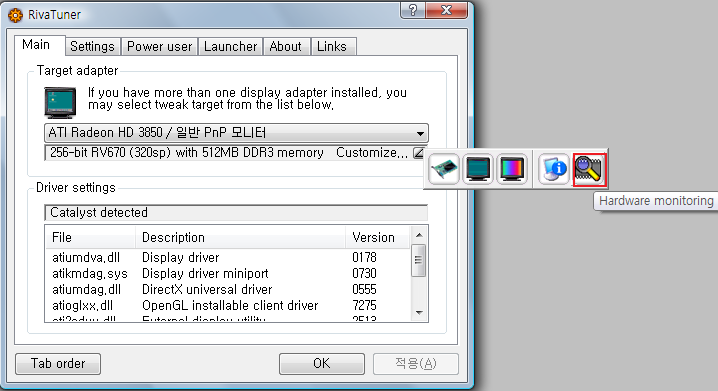Click the help question mark button
718x391 pixels.
click(413, 10)
